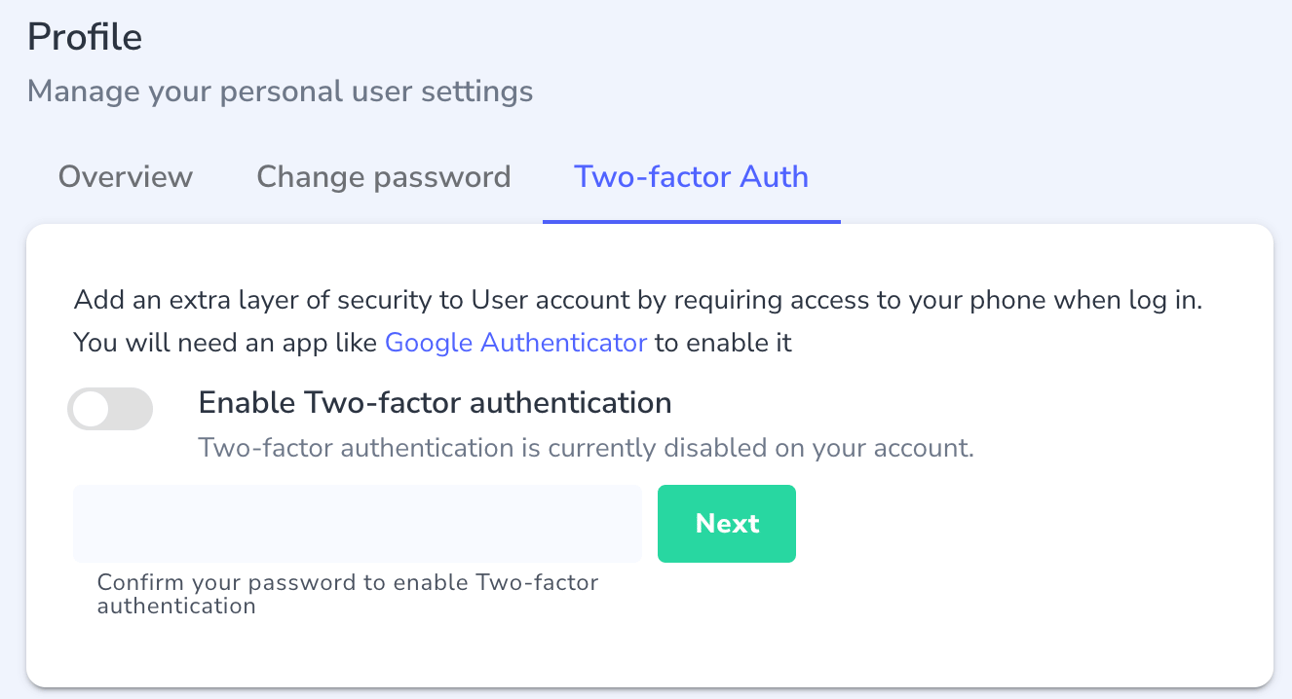The image size is (1292, 699).
Task: Click the toggle knob to enable 2FA
Action: pos(92,408)
